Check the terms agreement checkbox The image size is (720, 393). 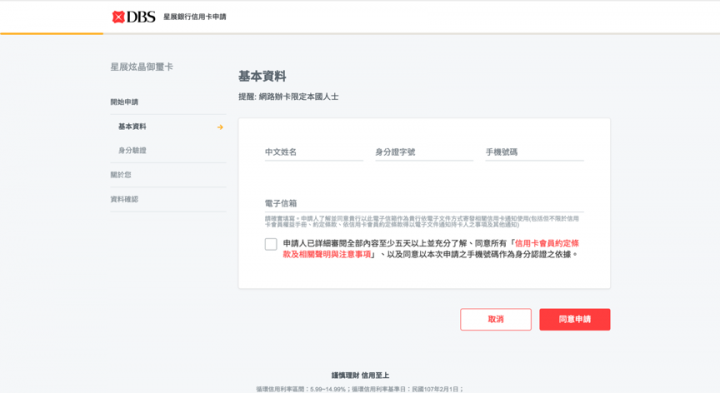pos(271,244)
